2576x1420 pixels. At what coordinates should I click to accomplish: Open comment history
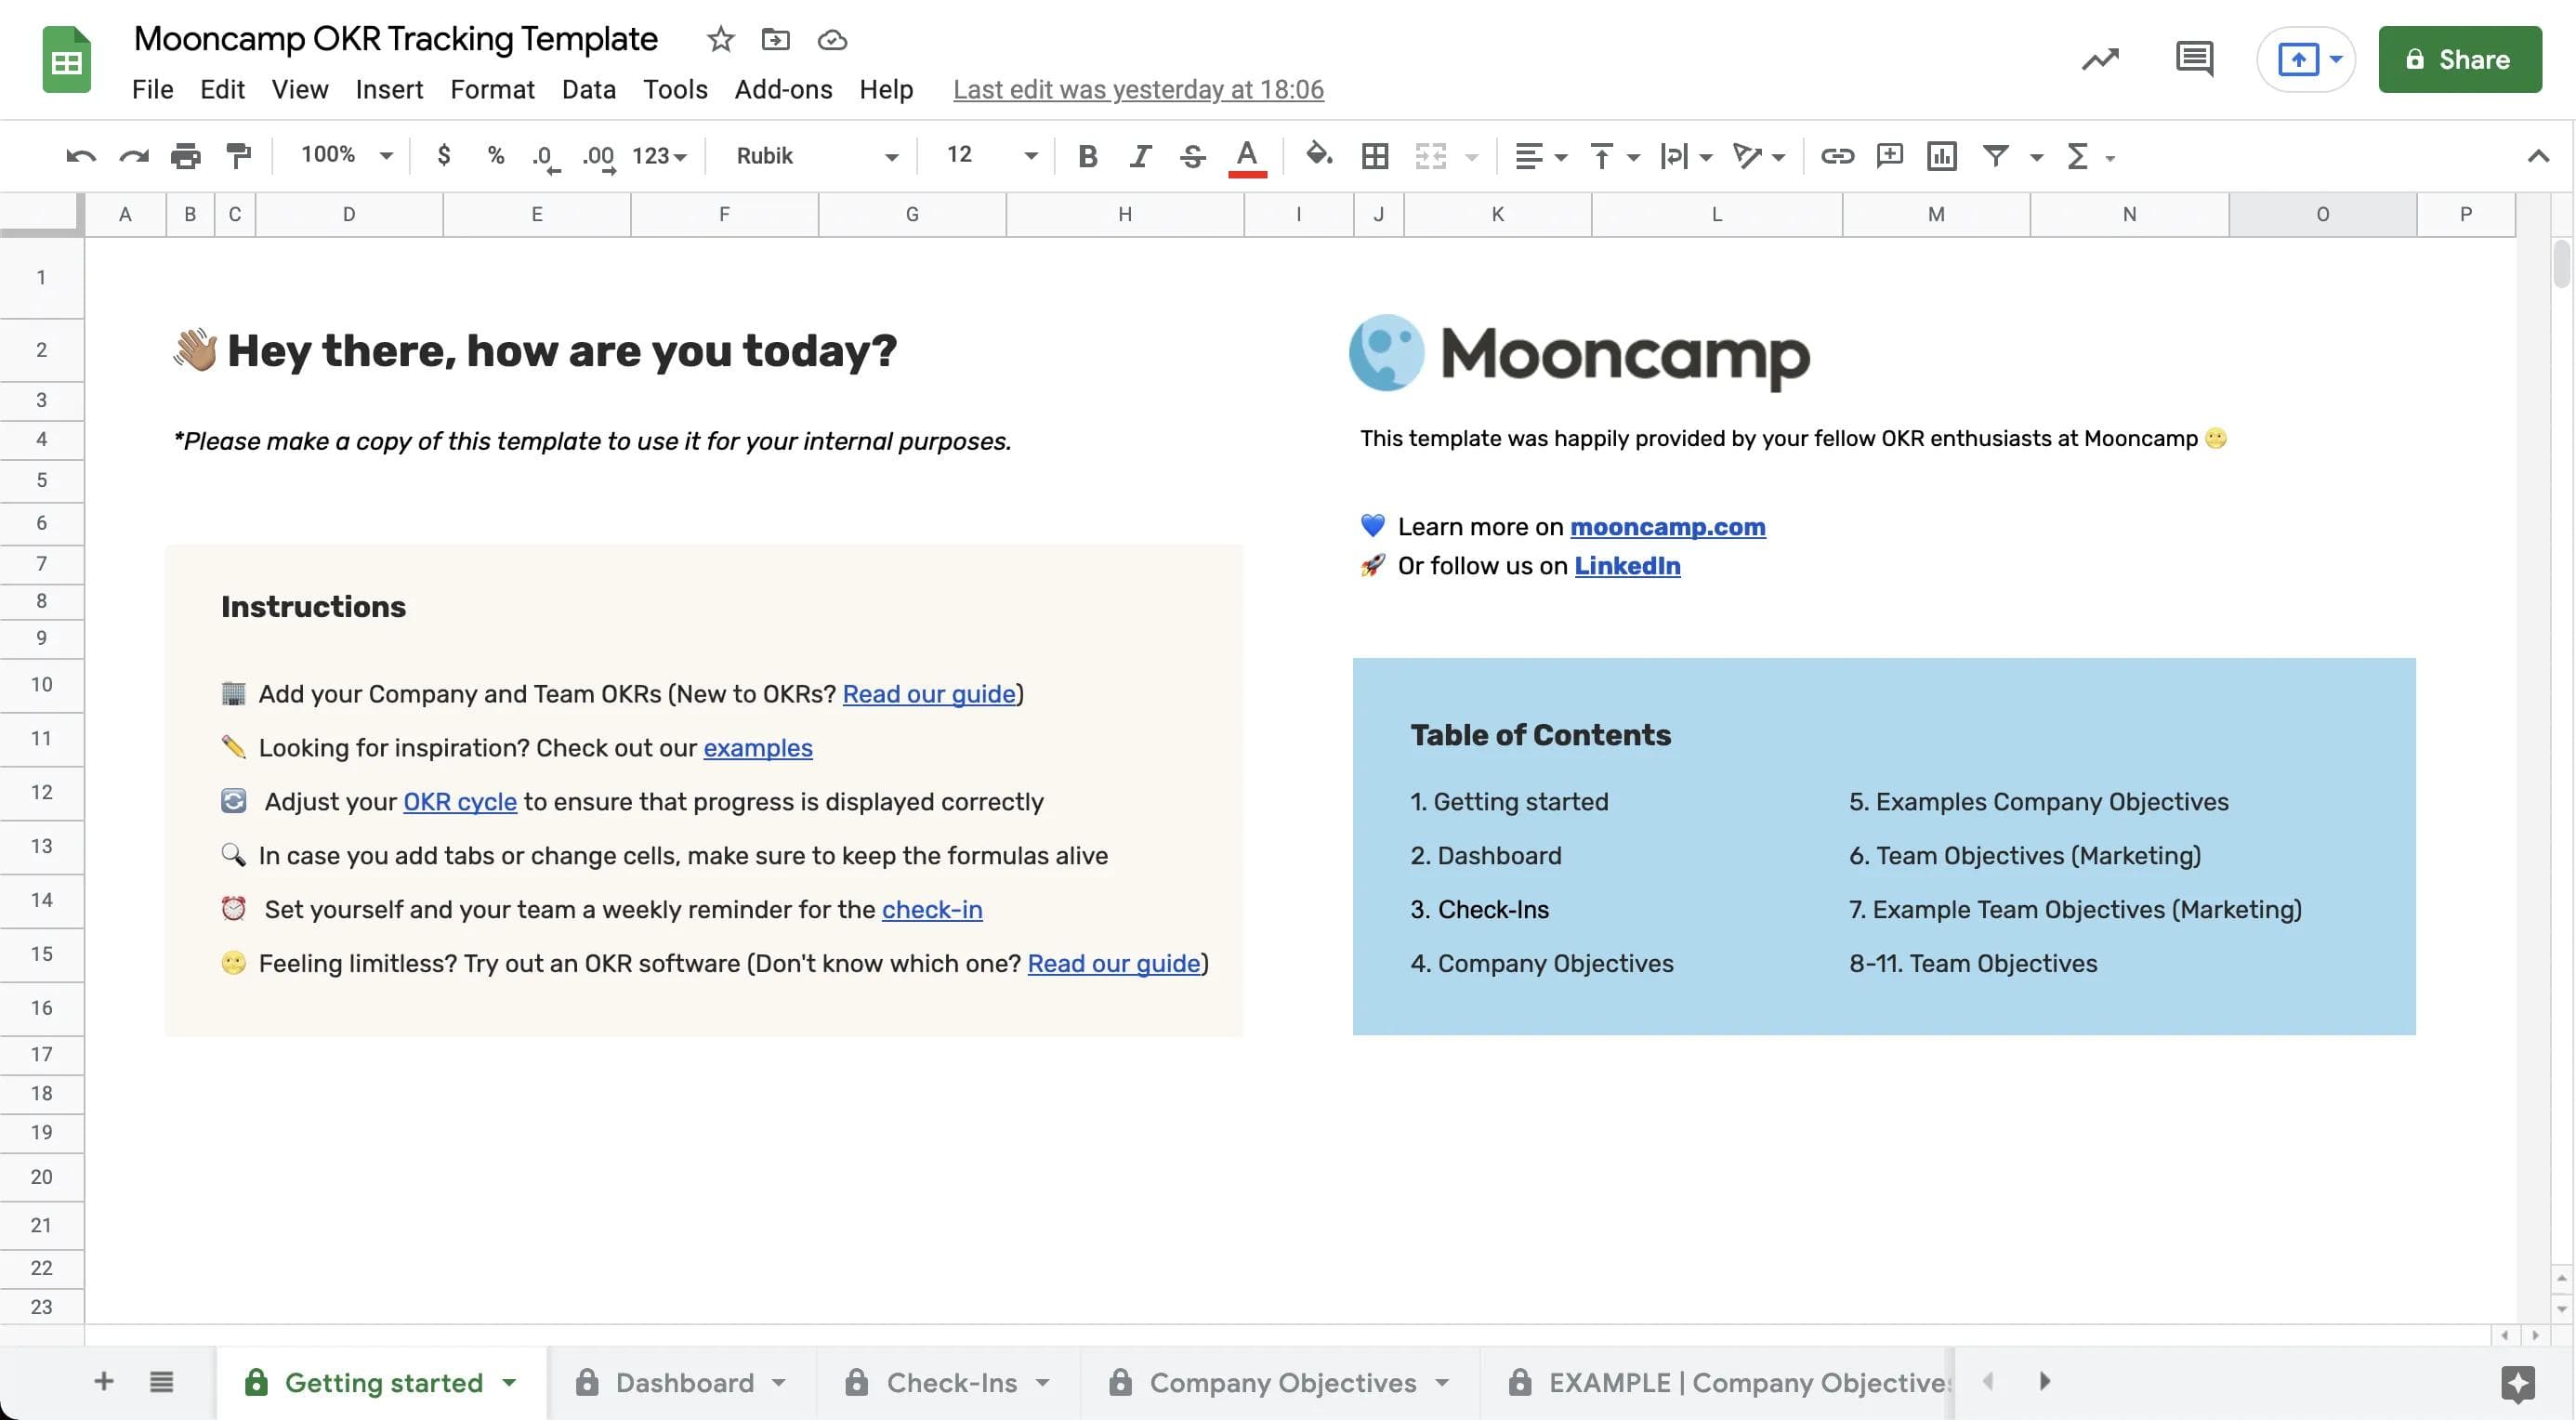point(2194,59)
